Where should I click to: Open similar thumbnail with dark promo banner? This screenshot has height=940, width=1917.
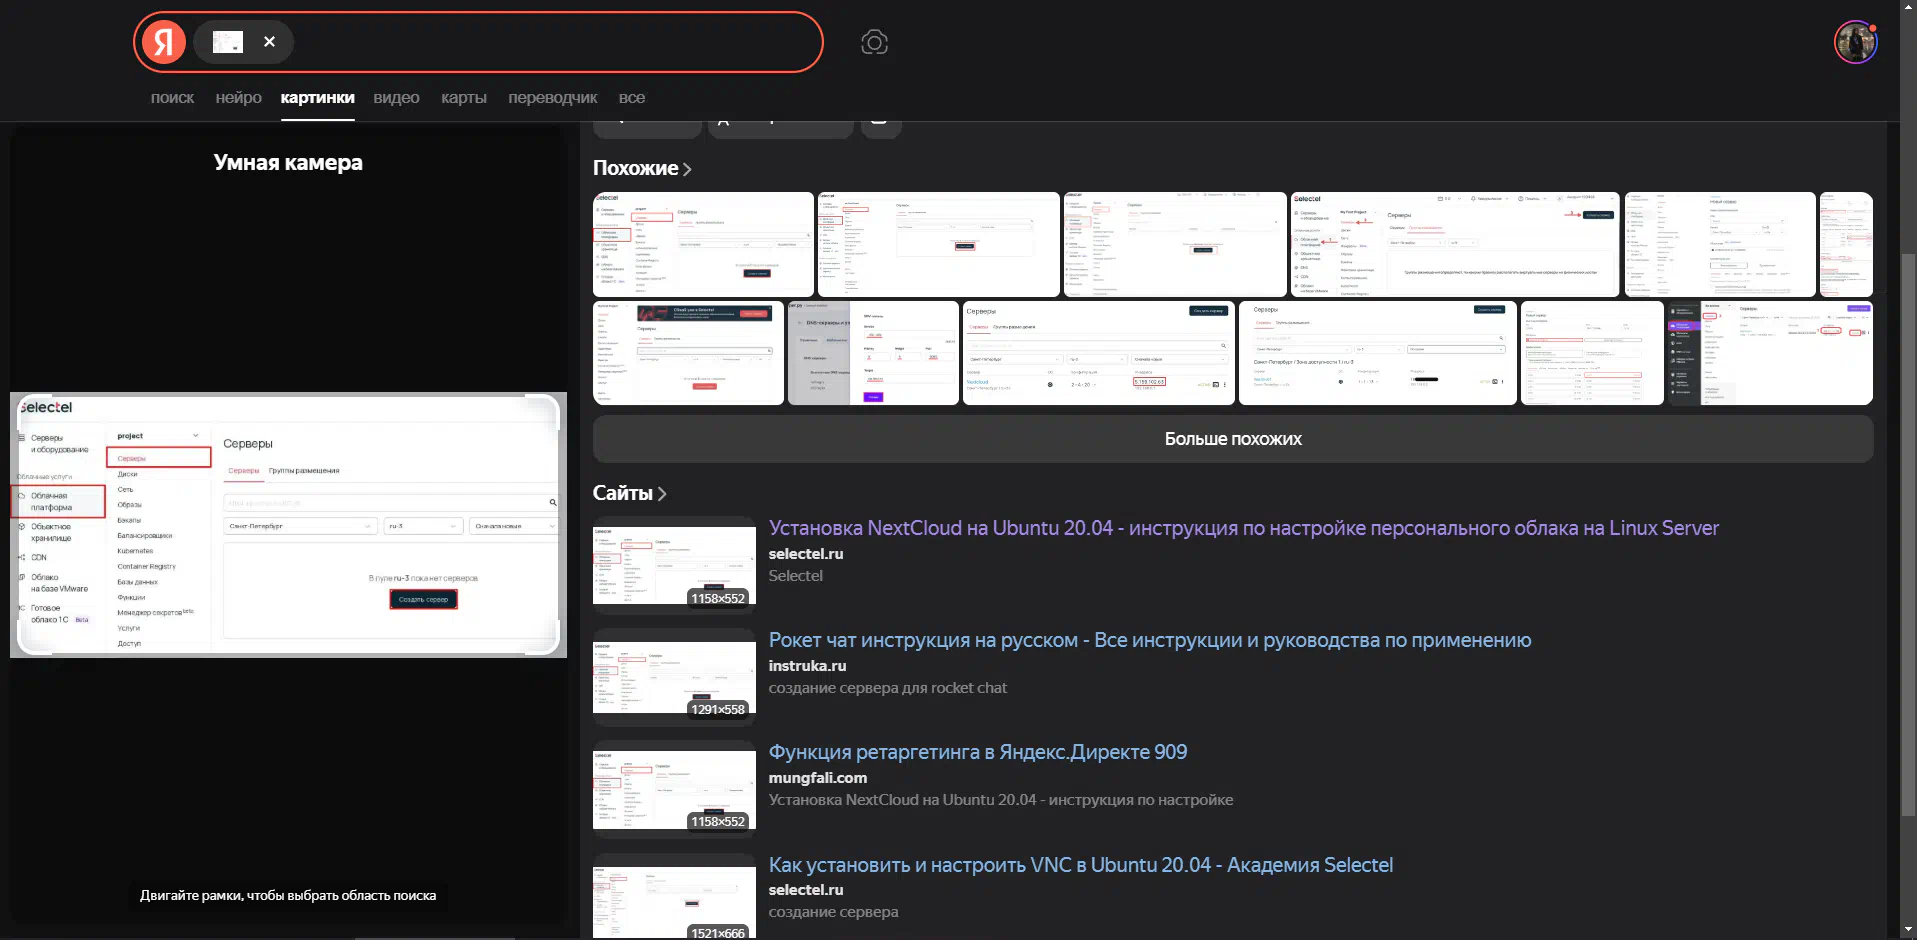688,353
